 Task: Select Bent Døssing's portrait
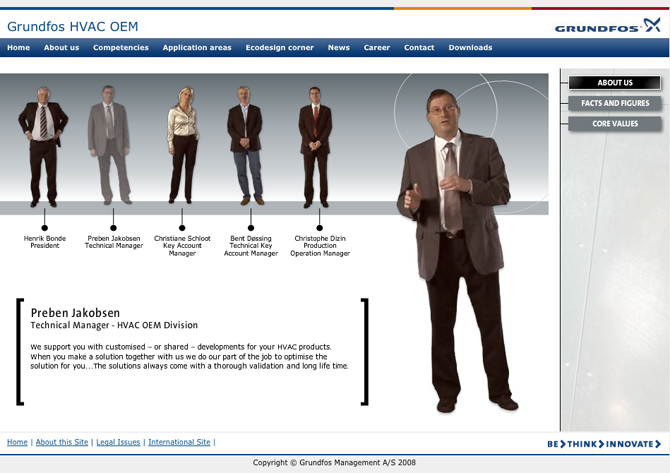click(x=245, y=146)
